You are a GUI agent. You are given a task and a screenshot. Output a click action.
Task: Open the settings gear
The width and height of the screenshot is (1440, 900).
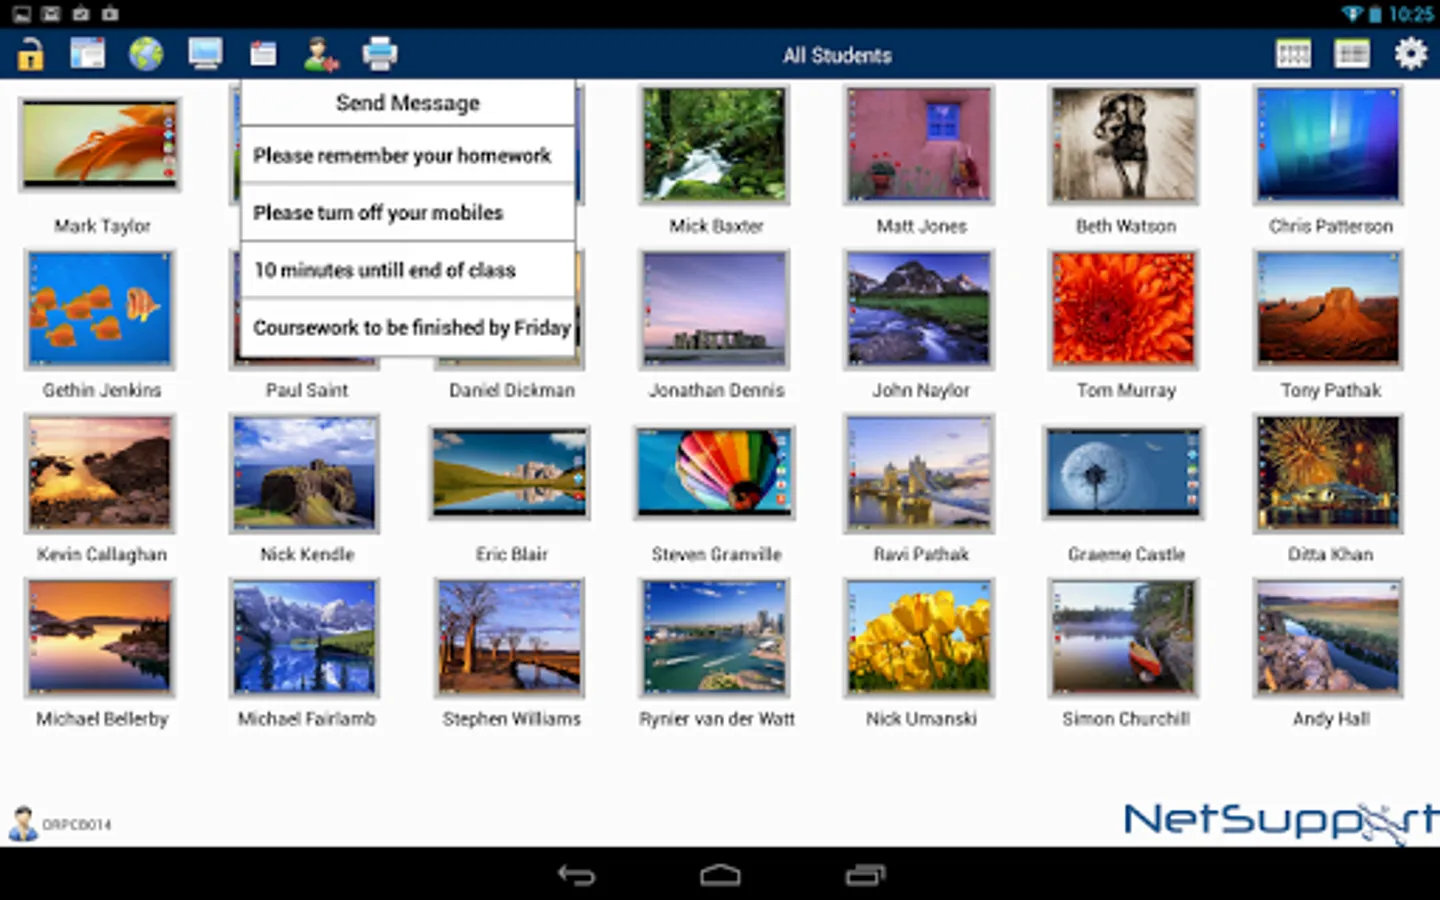[x=1410, y=53]
